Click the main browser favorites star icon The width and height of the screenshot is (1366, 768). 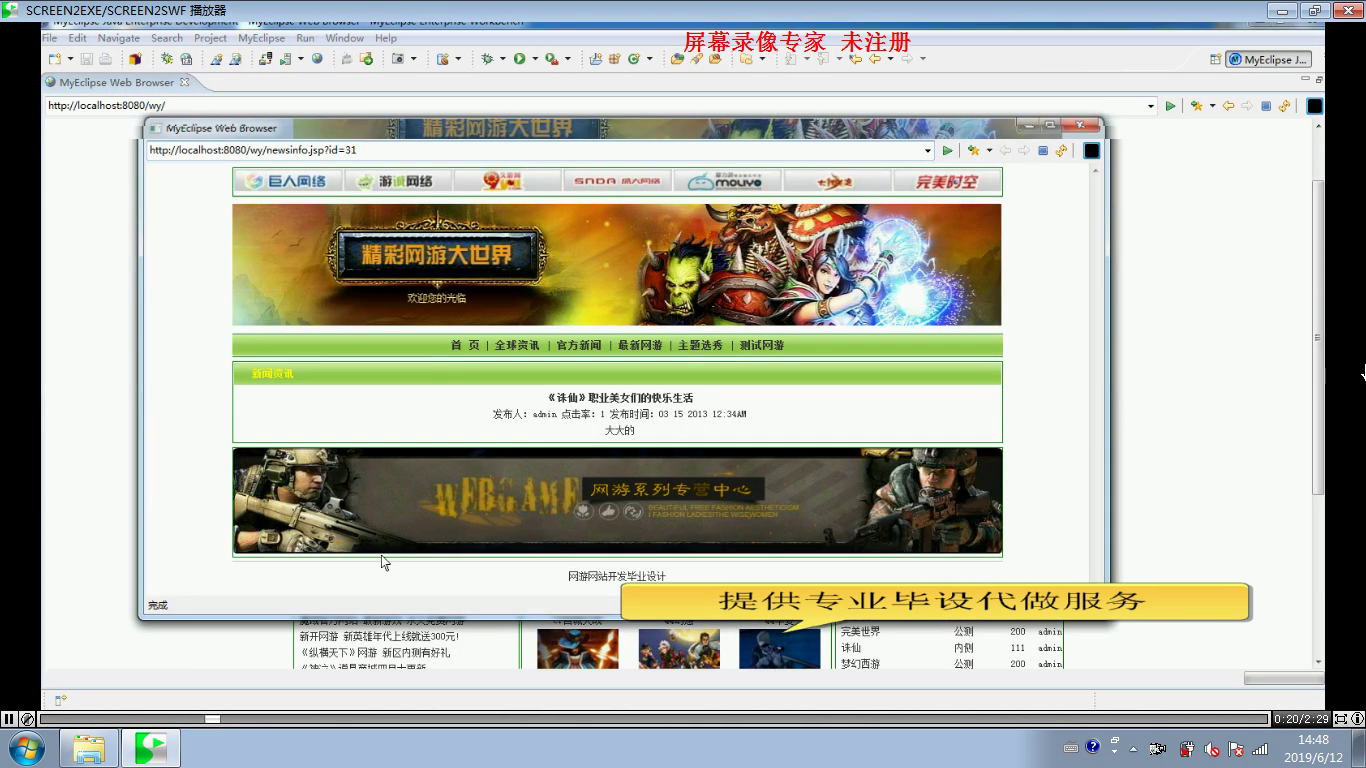pyautogui.click(x=1196, y=105)
